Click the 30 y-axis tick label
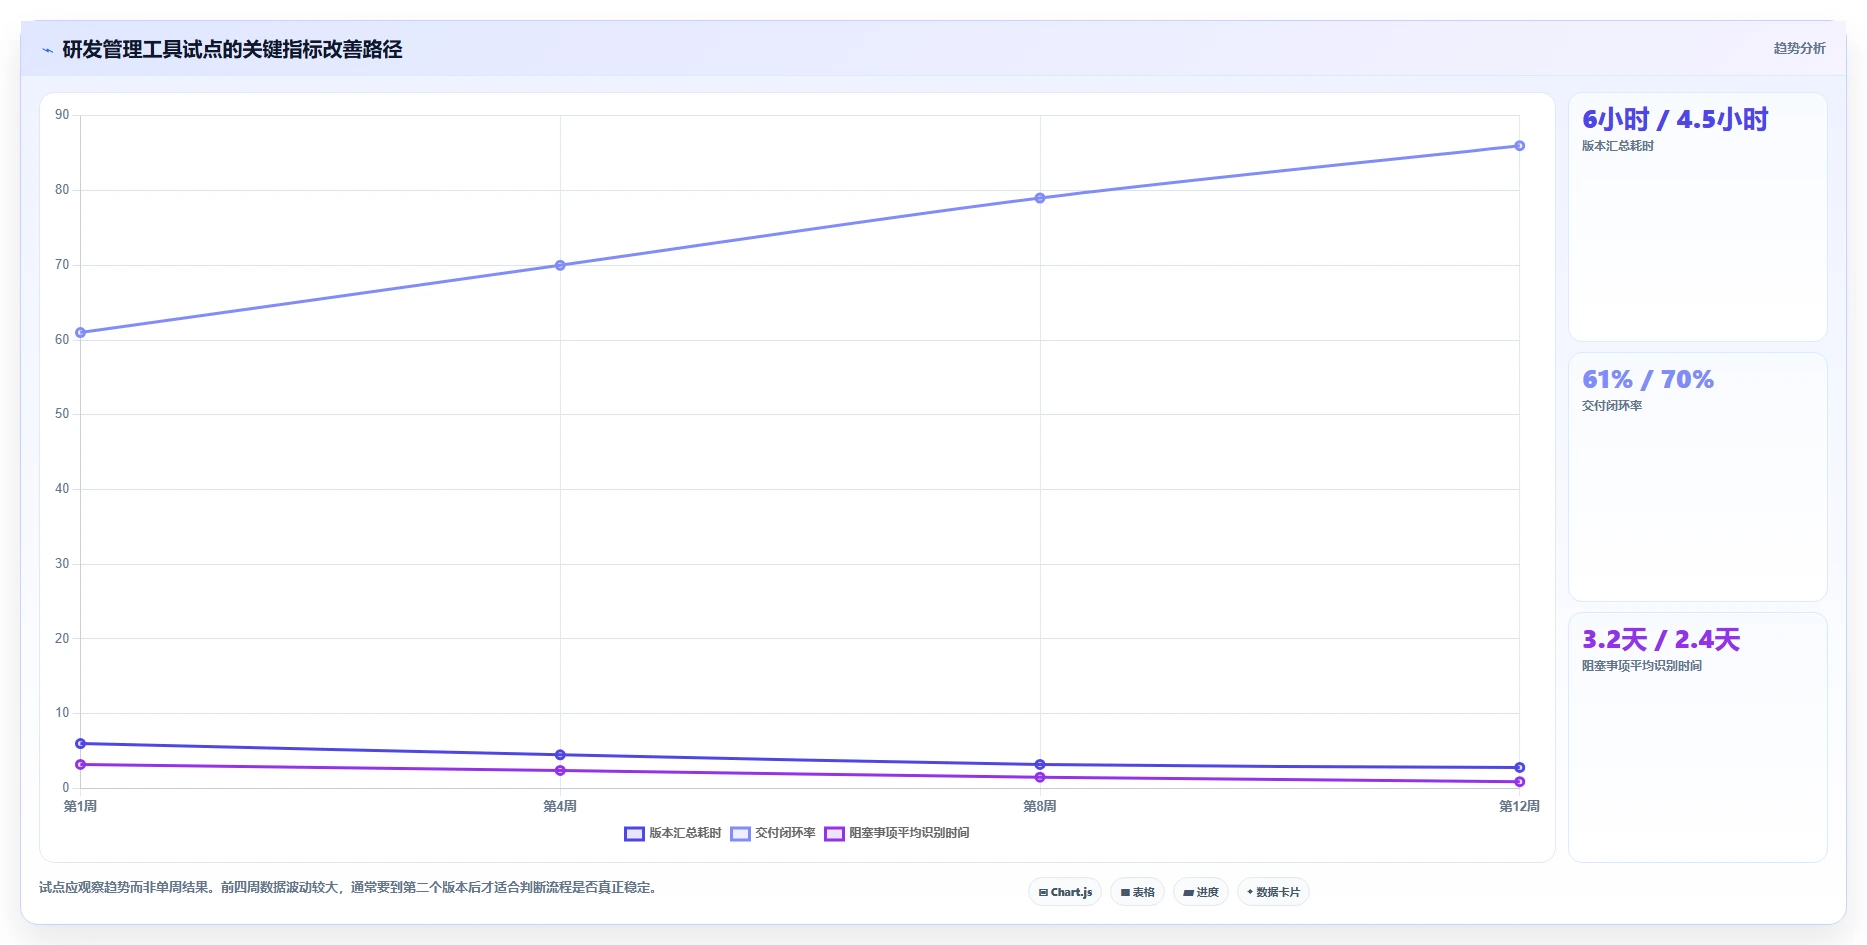 [62, 564]
